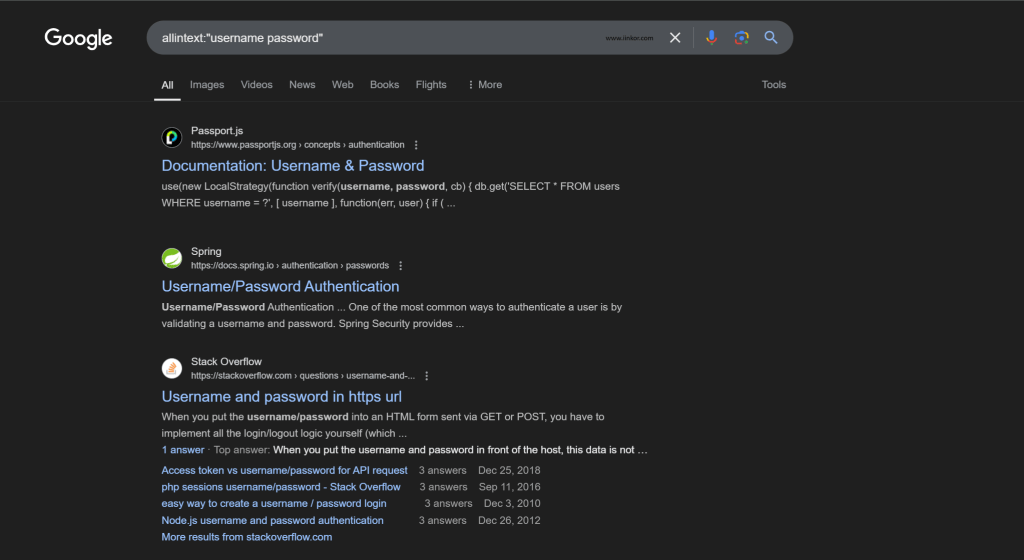The width and height of the screenshot is (1024, 560).
Task: Open Access token vs username/password for API request
Action: coord(284,471)
